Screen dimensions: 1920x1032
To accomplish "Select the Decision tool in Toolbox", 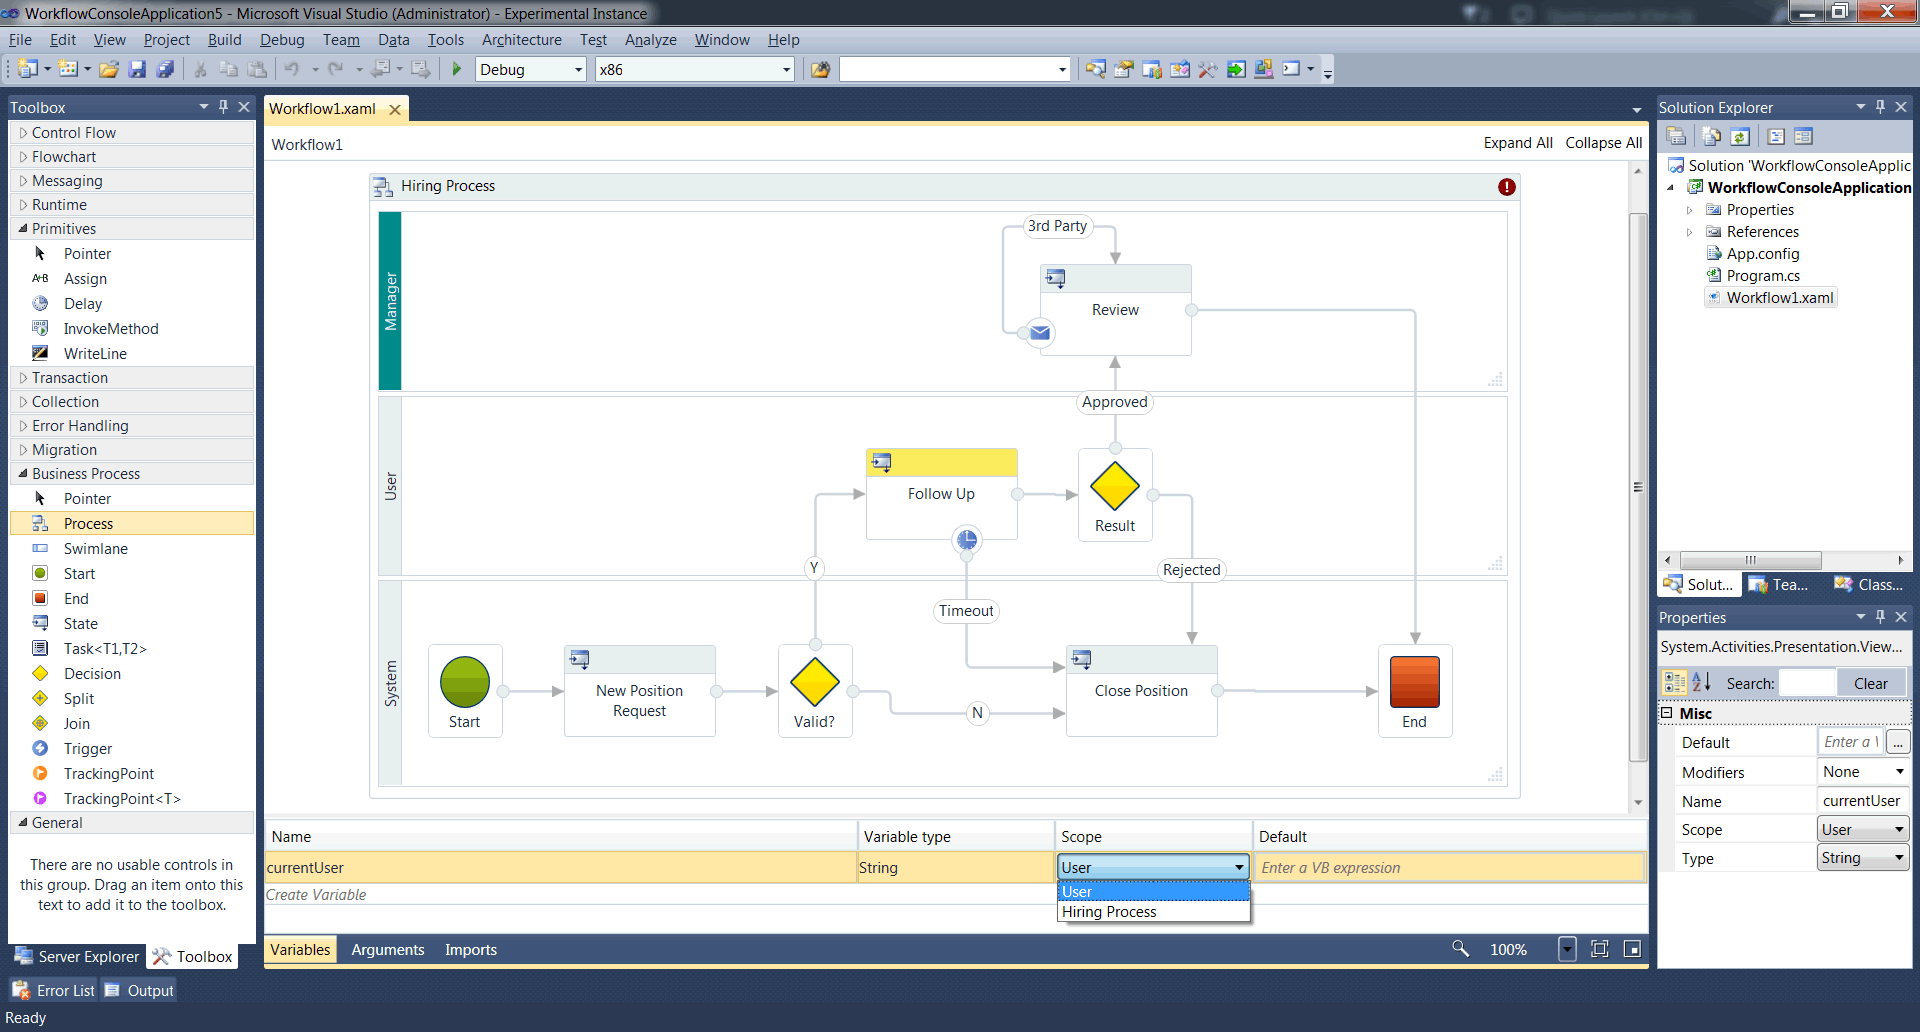I will (132, 673).
